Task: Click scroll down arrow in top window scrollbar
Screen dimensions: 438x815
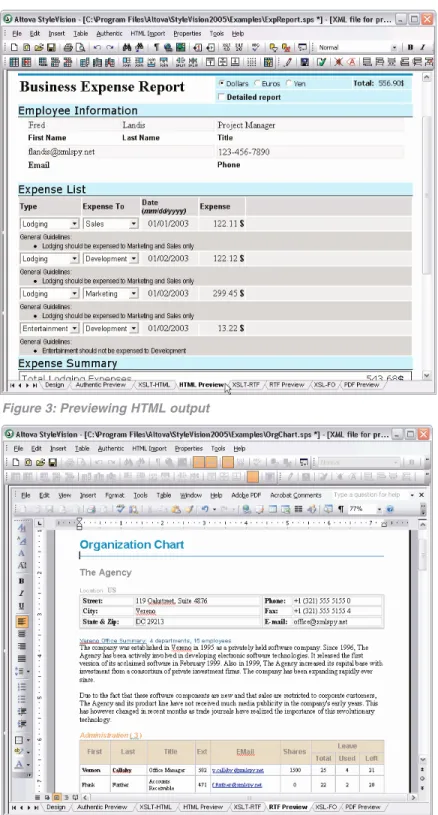Action: [427, 375]
